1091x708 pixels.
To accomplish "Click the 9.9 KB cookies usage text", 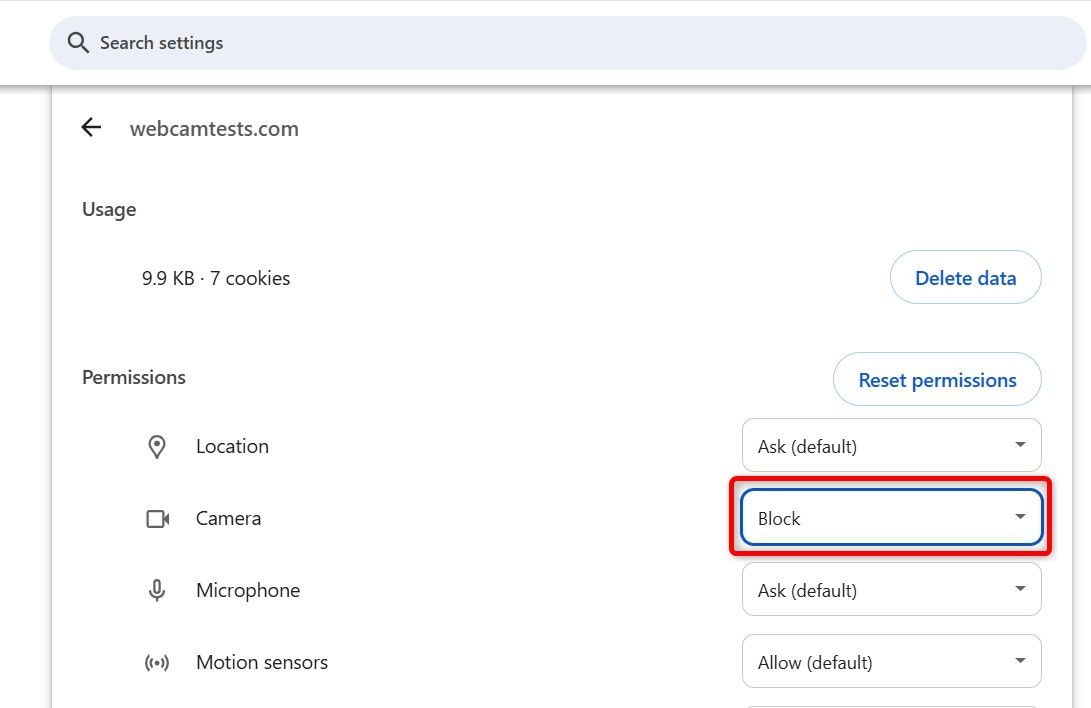I will [x=216, y=279].
